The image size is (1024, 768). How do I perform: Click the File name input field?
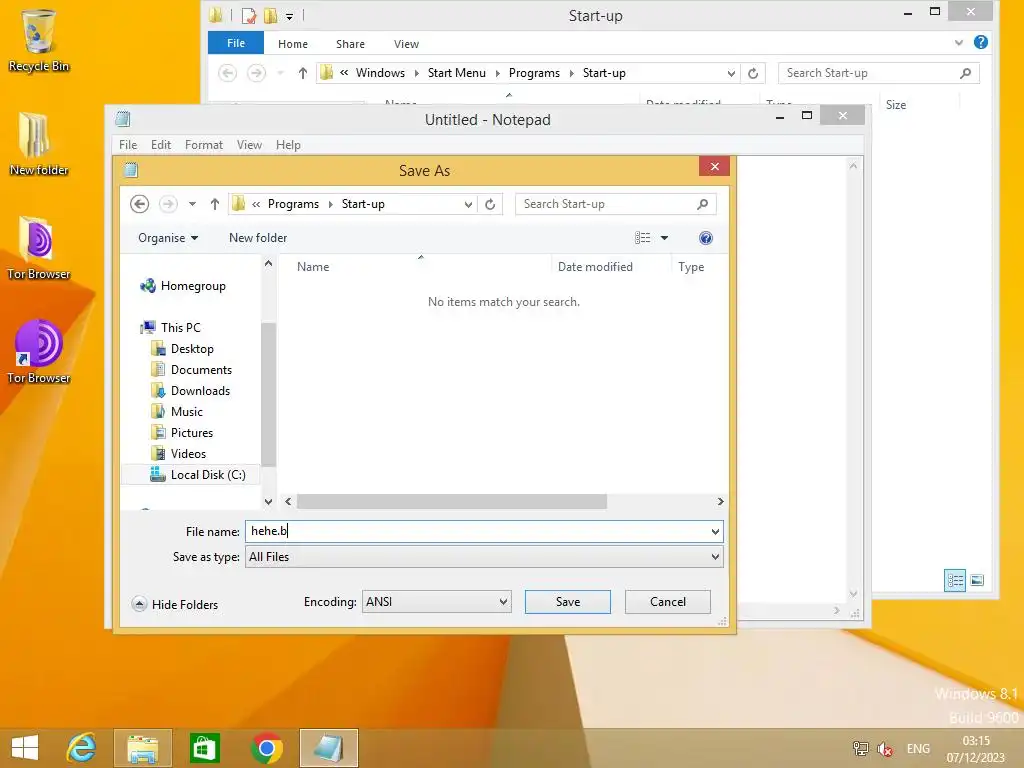pos(484,532)
